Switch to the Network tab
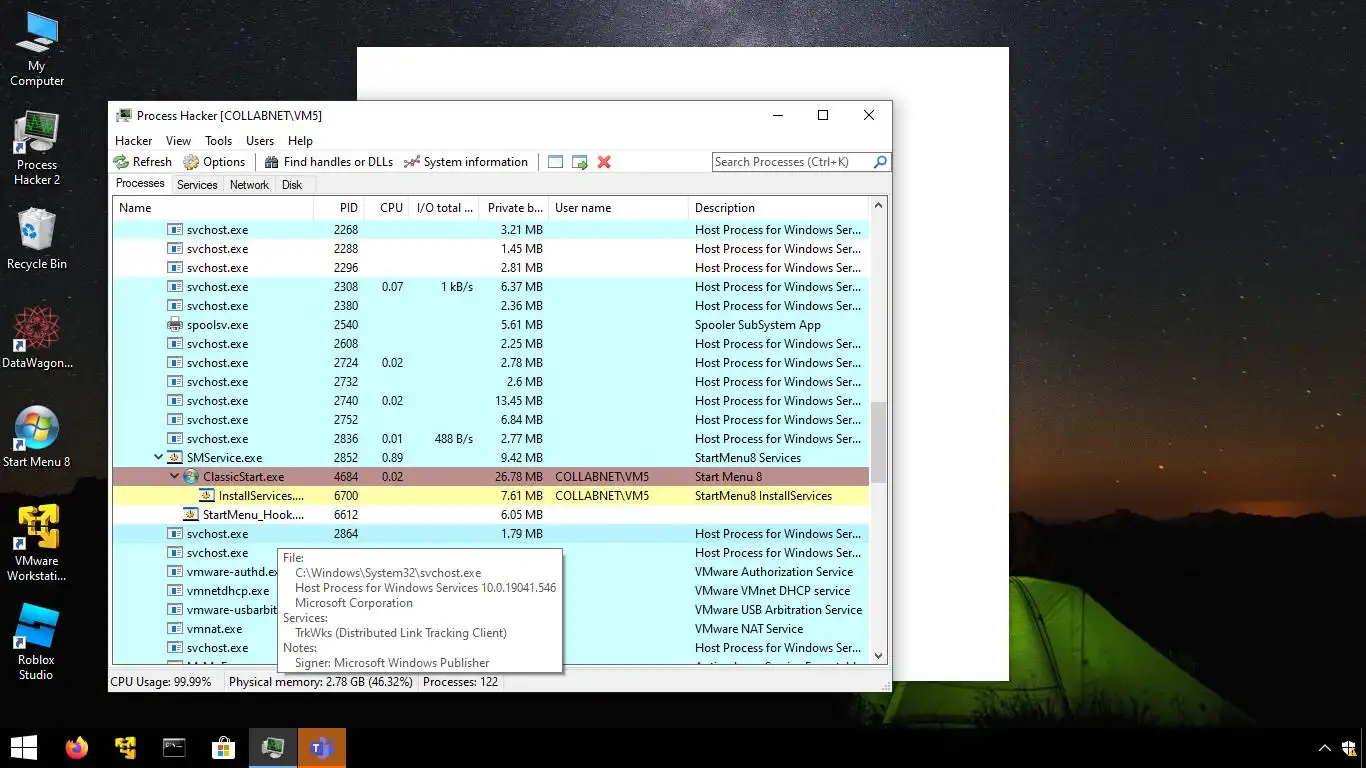 249,185
